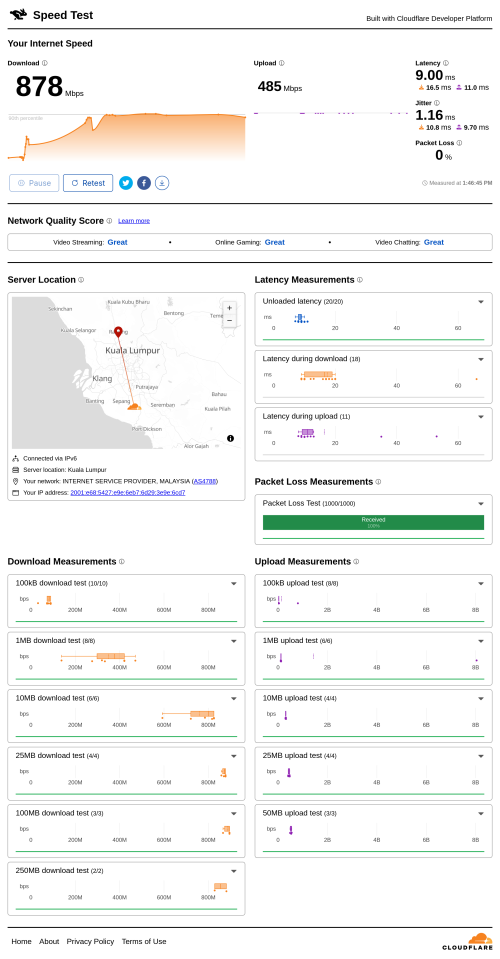Collapse 1MB upload test panel

pos(481,641)
